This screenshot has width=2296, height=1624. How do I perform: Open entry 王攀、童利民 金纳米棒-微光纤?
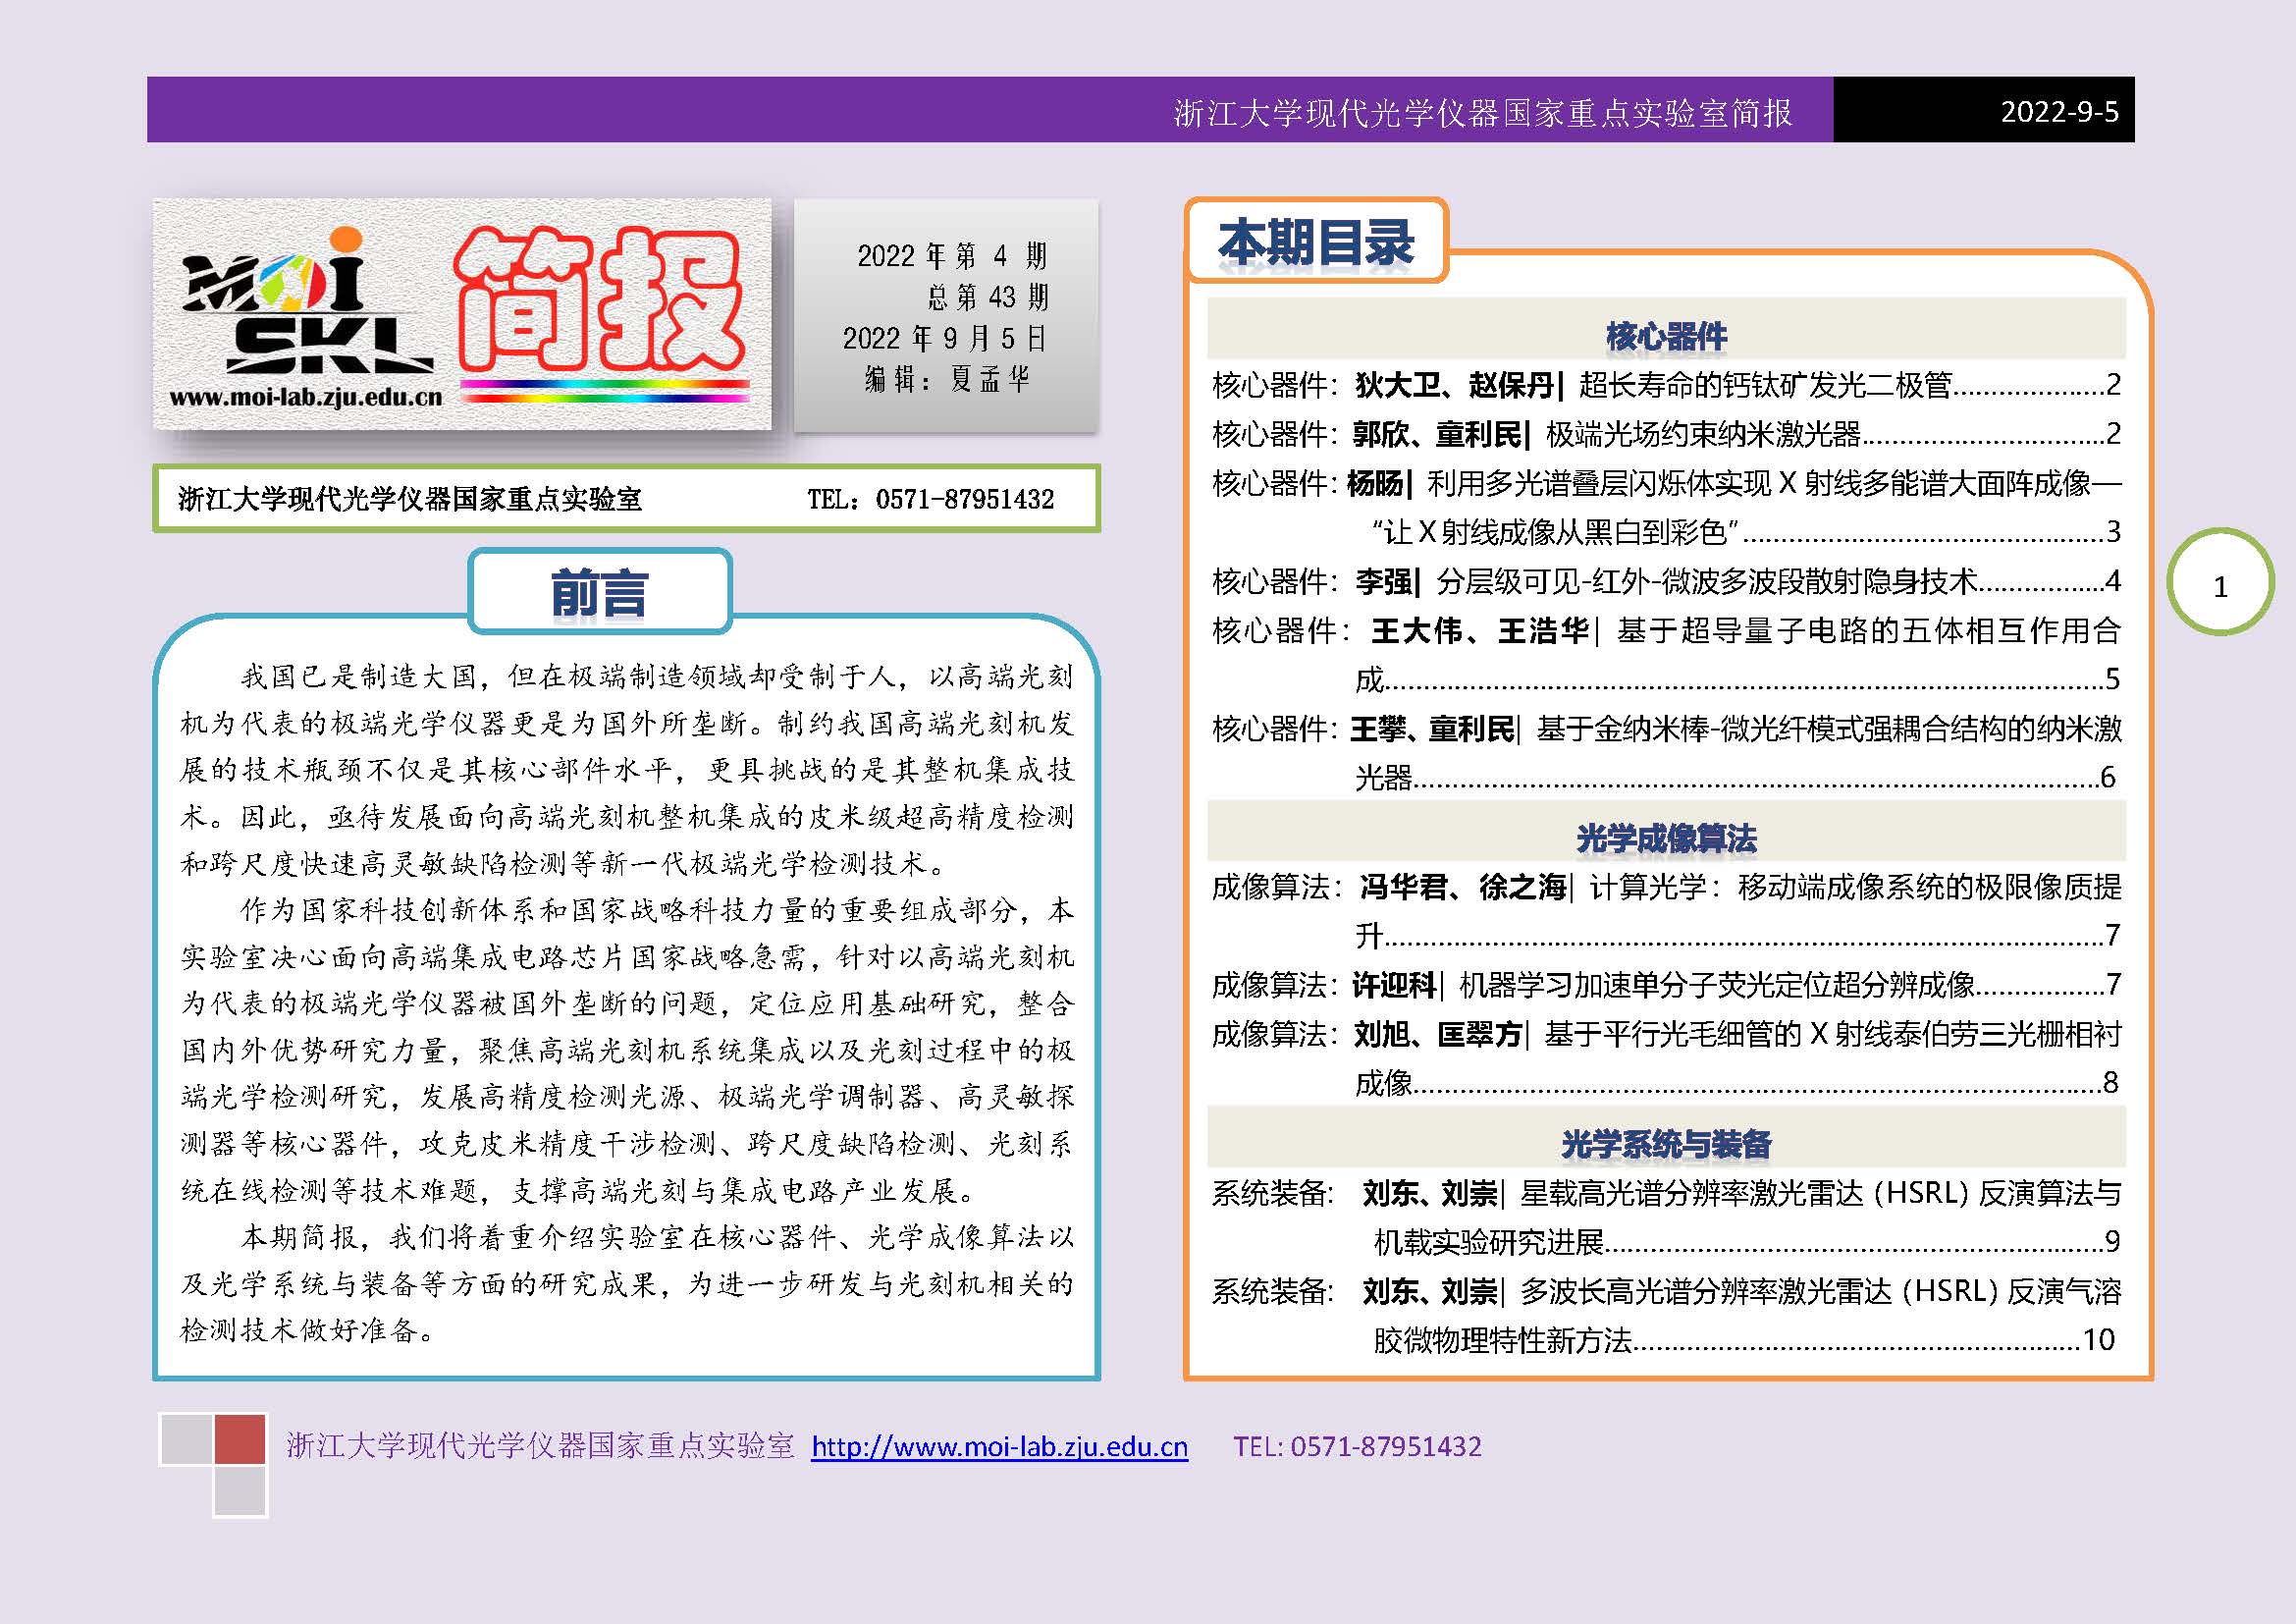pyautogui.click(x=1666, y=752)
